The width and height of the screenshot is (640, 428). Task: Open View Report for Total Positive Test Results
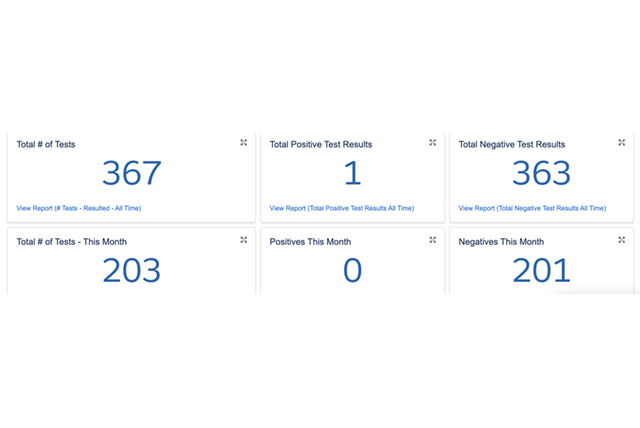341,208
